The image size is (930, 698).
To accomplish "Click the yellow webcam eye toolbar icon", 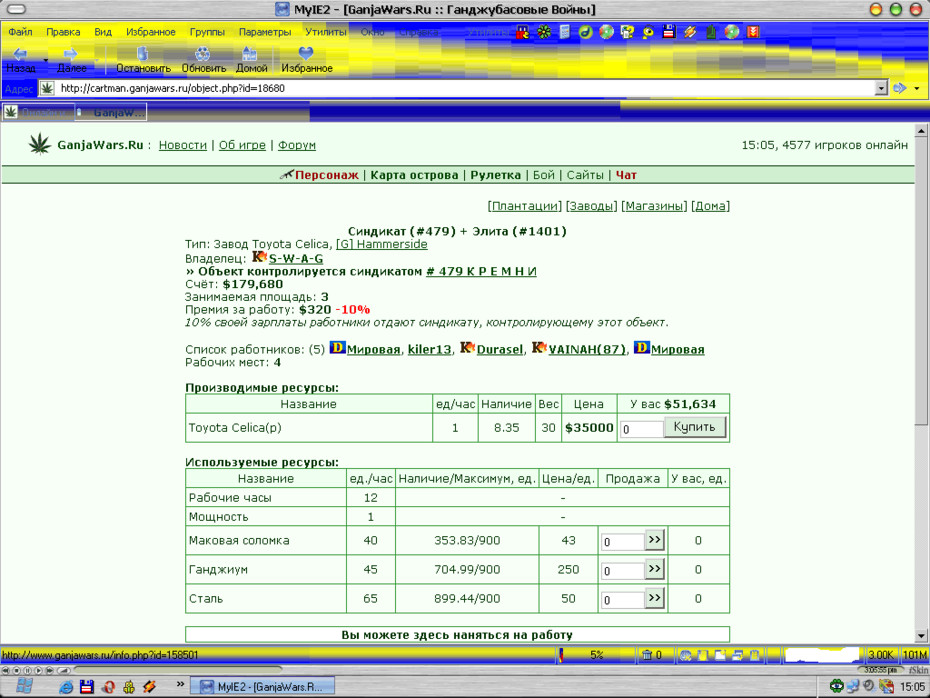I will (x=648, y=32).
